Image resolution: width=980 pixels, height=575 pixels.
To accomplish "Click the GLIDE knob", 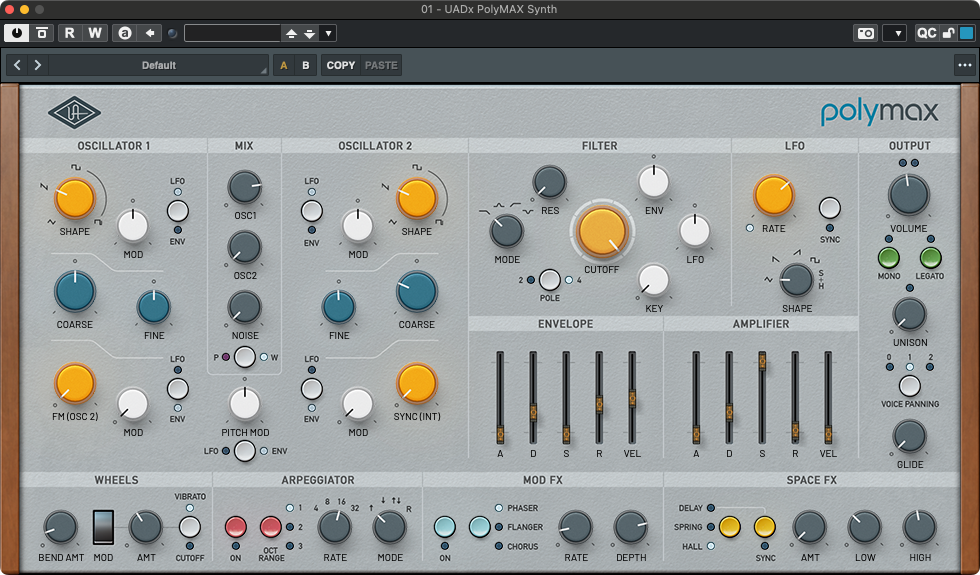I will point(909,436).
